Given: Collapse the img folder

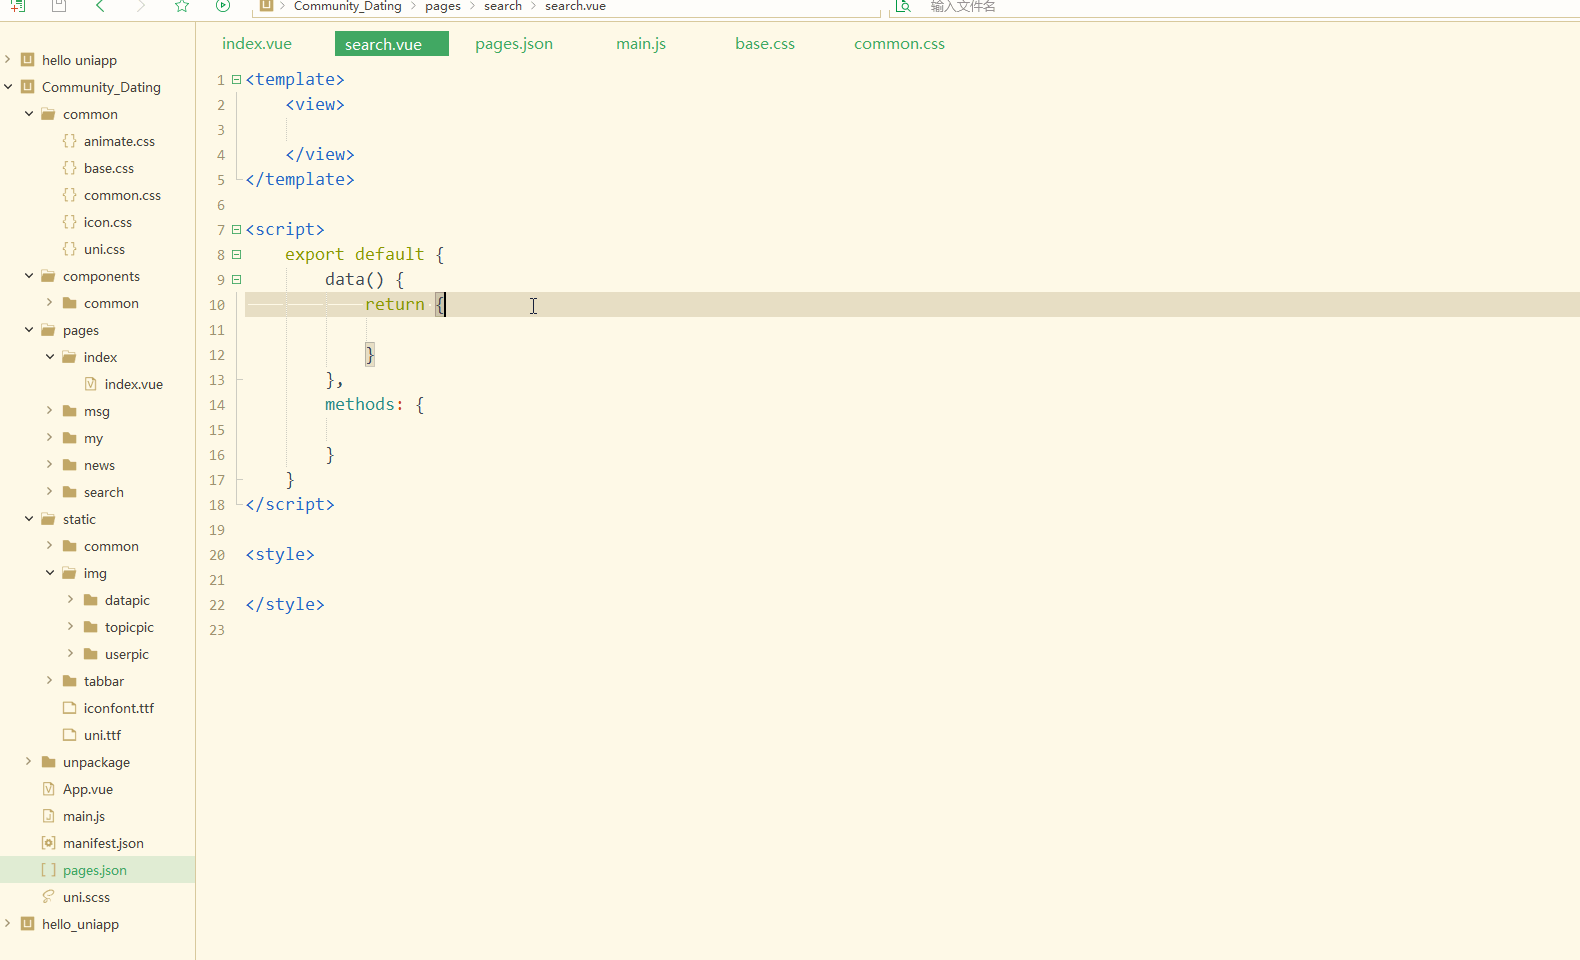Looking at the screenshot, I should [x=50, y=573].
